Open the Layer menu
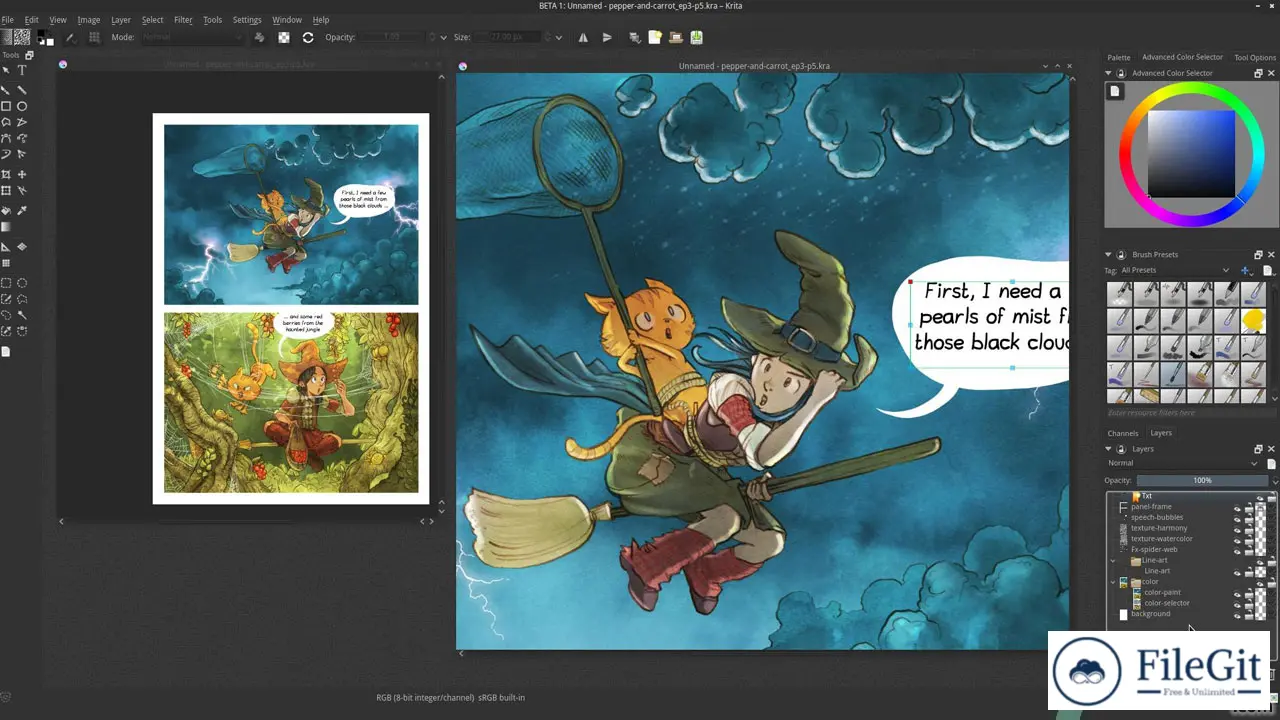The height and width of the screenshot is (720, 1280). coord(120,19)
